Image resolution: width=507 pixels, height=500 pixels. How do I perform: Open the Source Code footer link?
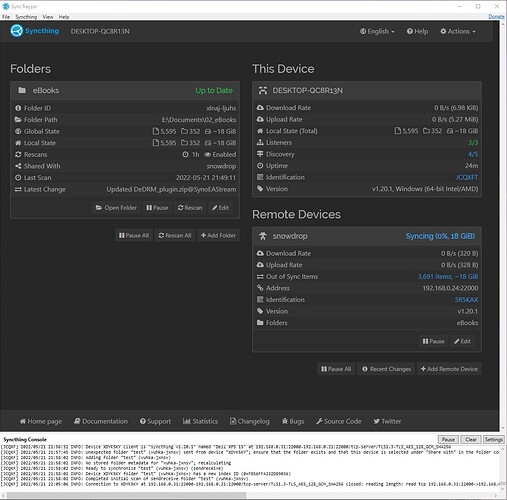(x=339, y=421)
